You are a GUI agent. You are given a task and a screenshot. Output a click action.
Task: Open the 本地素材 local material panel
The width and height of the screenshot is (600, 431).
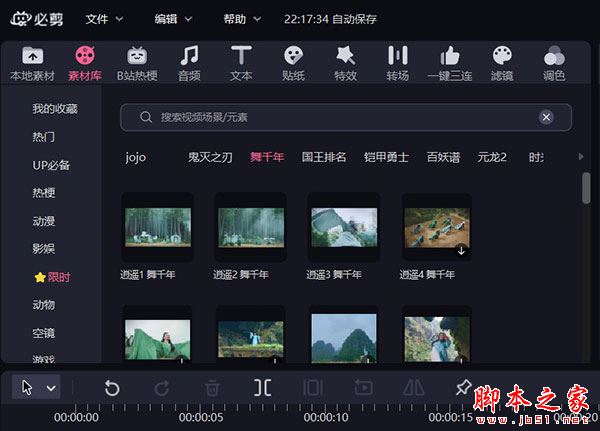coord(33,64)
